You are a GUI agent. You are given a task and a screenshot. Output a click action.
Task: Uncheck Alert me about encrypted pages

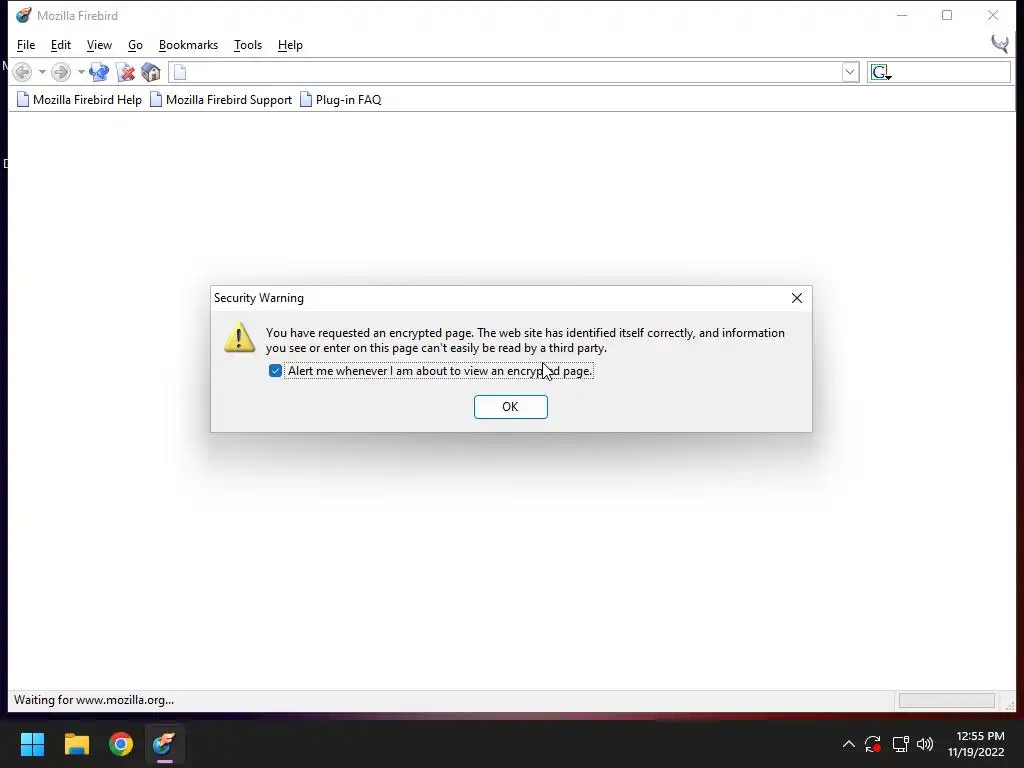(275, 371)
